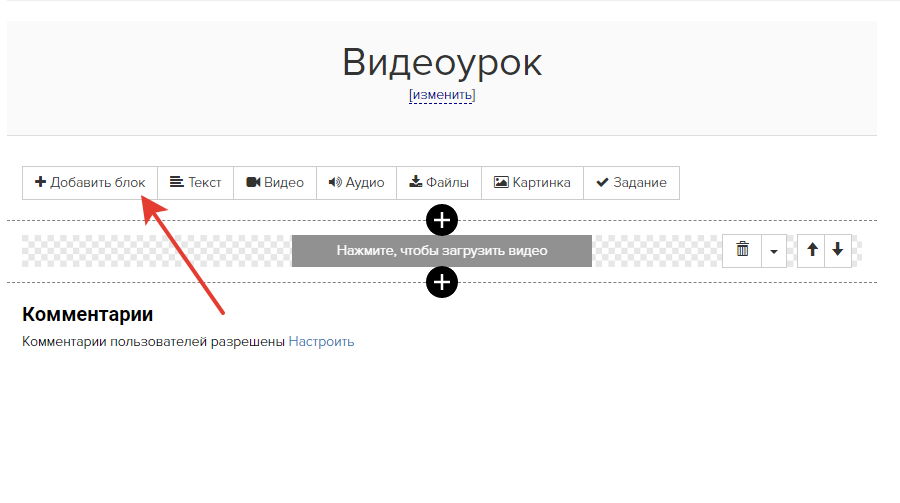Viewport: 900px width, 503px height.
Task: Click the plus circle above the video block
Action: pos(442,220)
